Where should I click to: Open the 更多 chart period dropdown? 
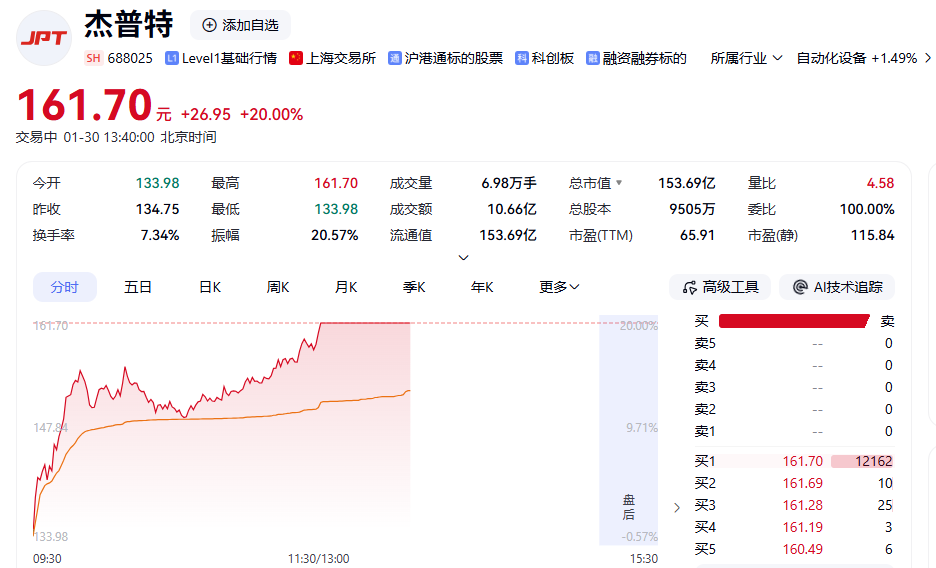559,287
